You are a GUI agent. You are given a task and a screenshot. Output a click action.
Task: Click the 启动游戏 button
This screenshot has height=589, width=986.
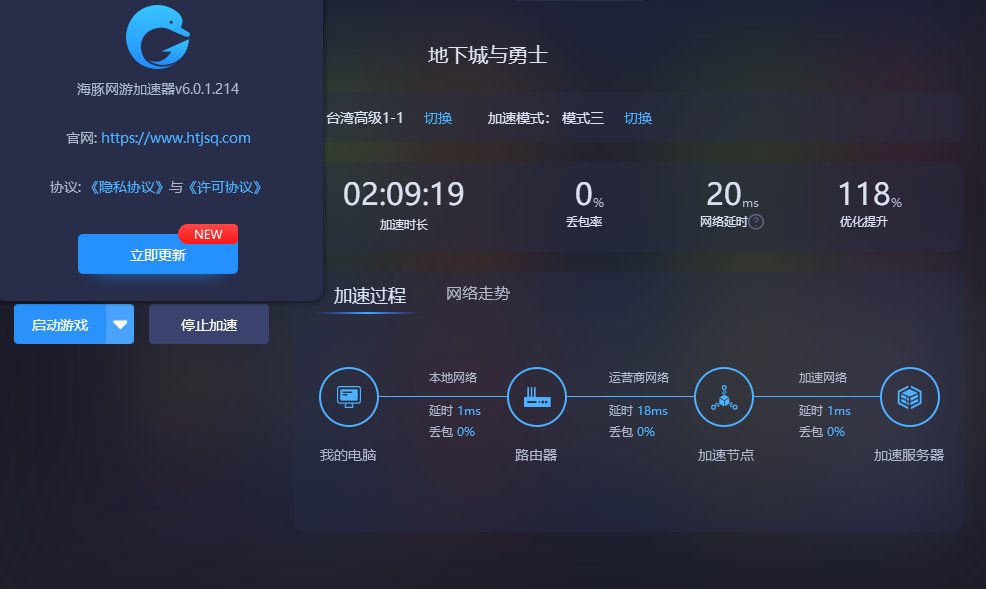click(x=60, y=324)
